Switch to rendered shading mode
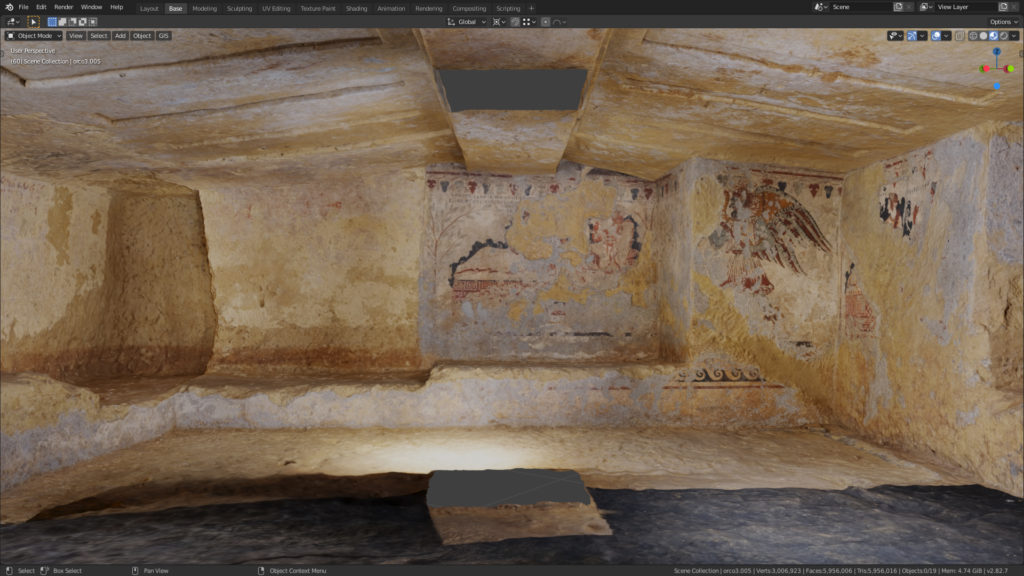The image size is (1024, 576). tap(1004, 36)
